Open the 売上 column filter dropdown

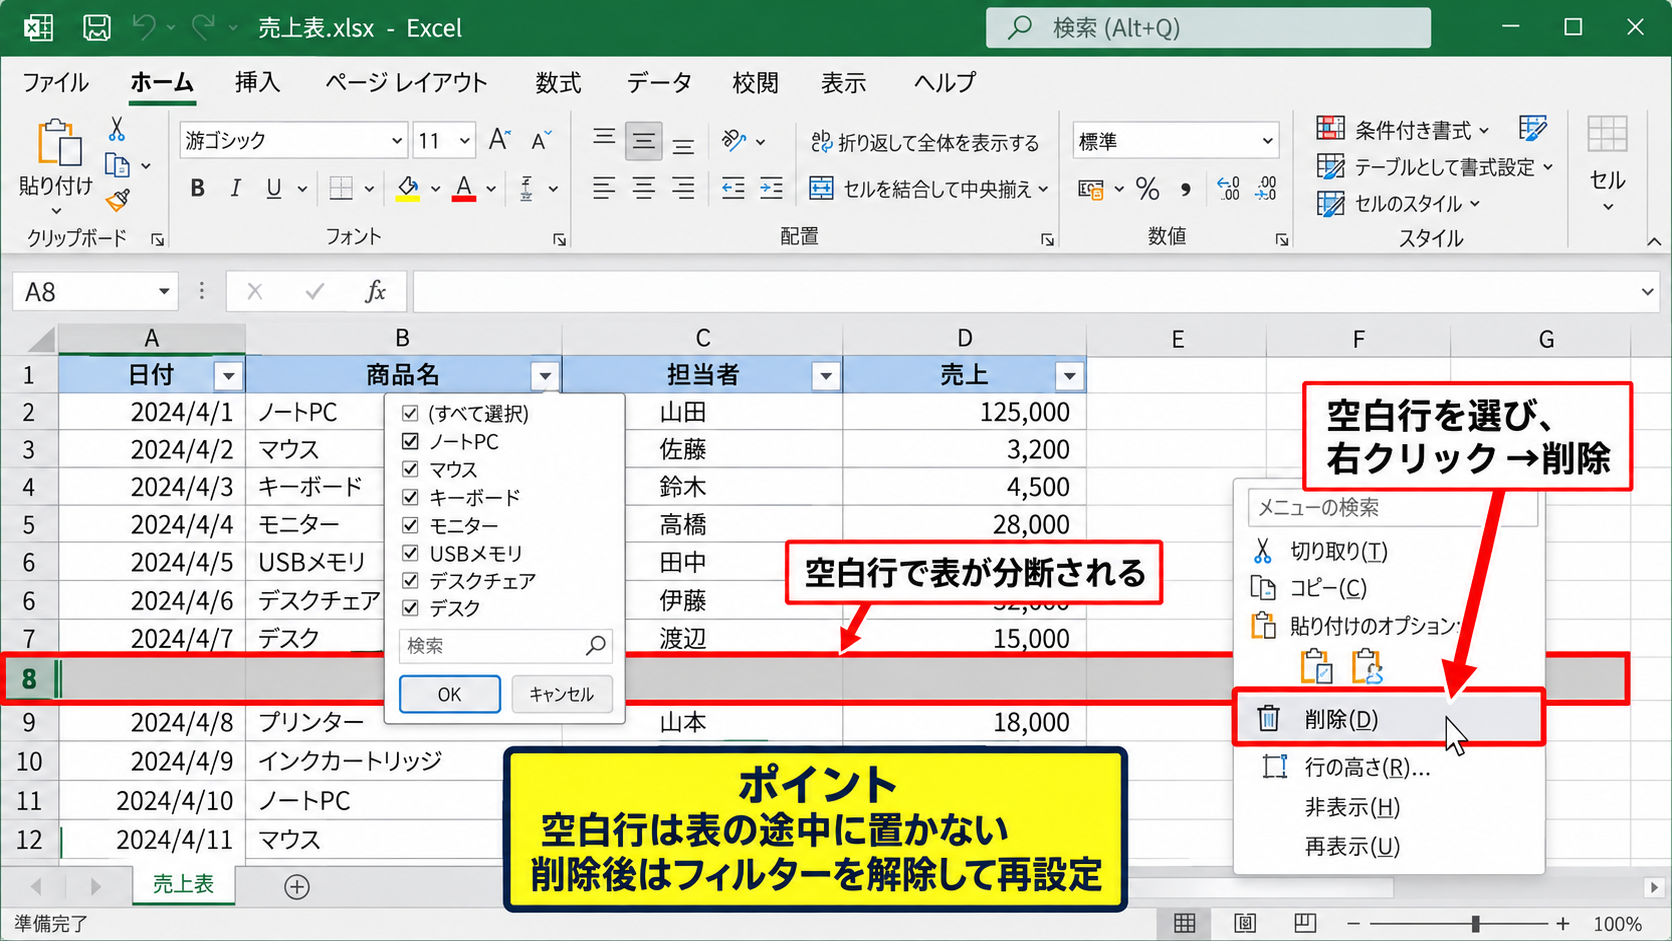pyautogui.click(x=1069, y=376)
